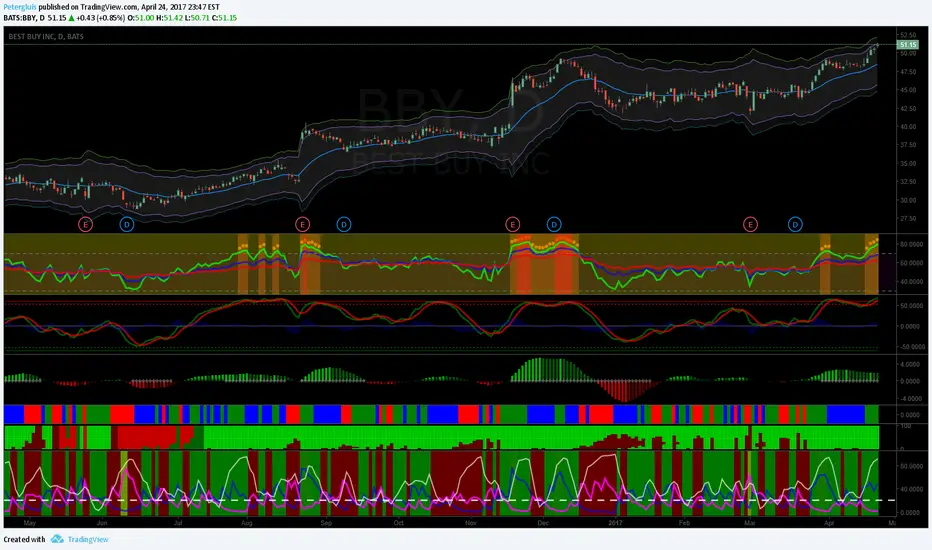Open the earnings marker E at start of March
This screenshot has height=550, width=932.
750,224
